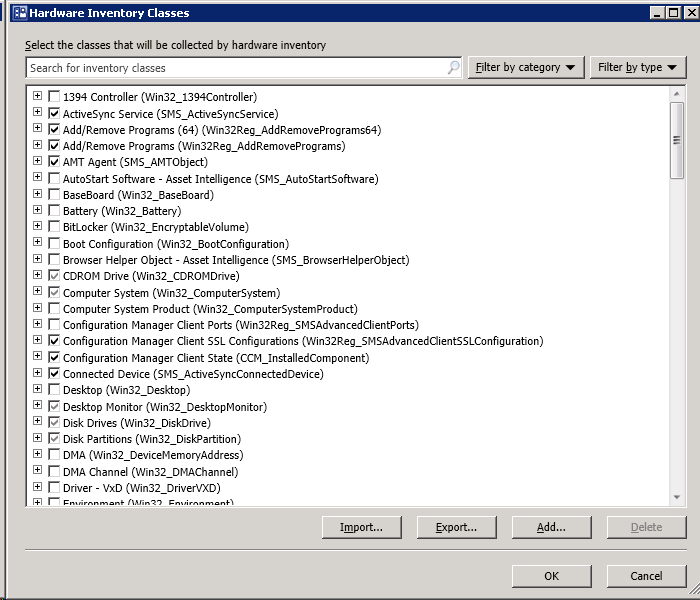Click the scrollbar down arrow
The height and width of the screenshot is (600, 700).
pyautogui.click(x=677, y=497)
